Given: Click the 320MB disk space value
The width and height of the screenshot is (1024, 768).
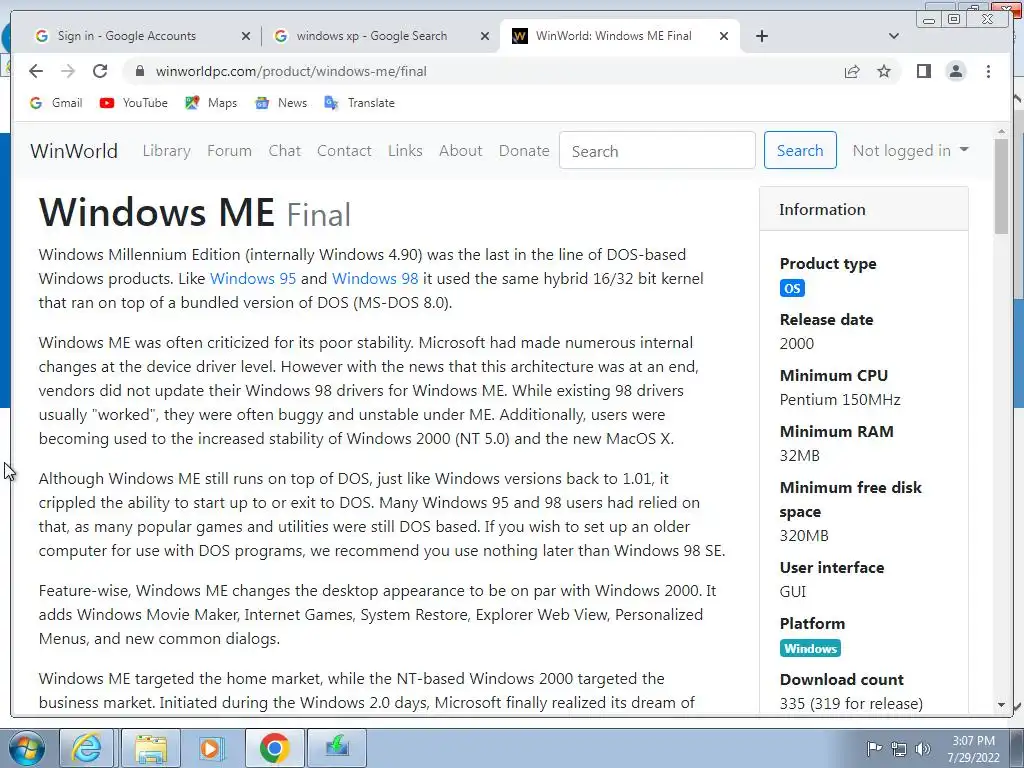Looking at the screenshot, I should click(x=804, y=536).
